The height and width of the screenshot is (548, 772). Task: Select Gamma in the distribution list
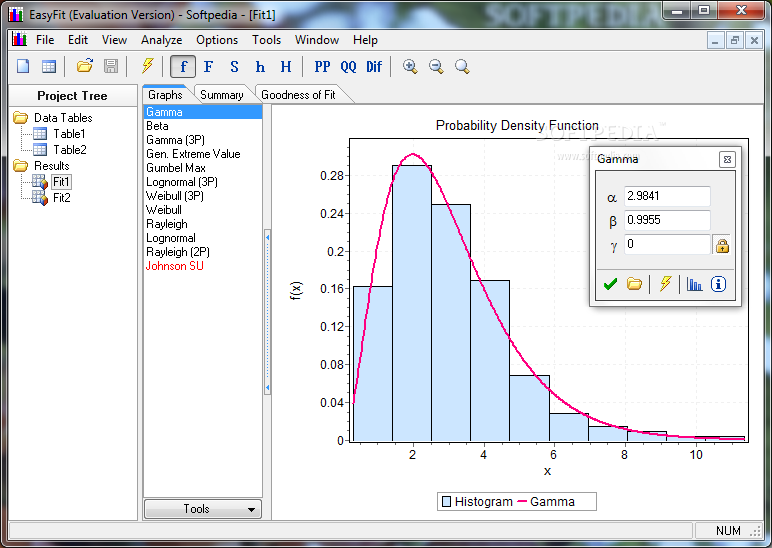(x=203, y=112)
